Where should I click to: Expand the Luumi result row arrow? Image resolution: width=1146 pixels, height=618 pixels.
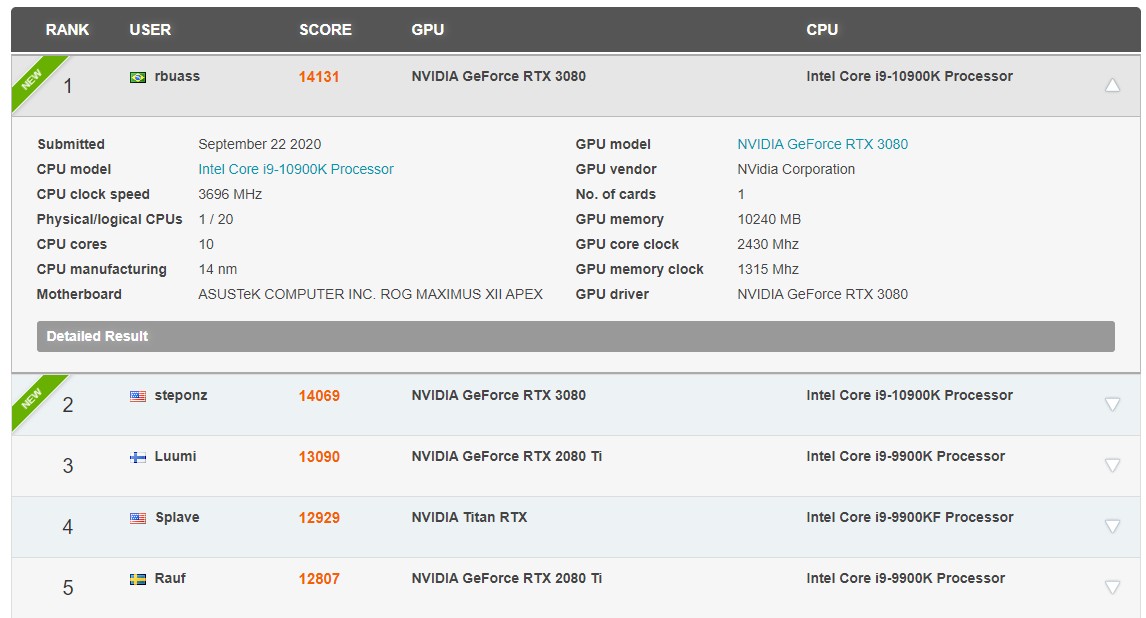click(1112, 465)
